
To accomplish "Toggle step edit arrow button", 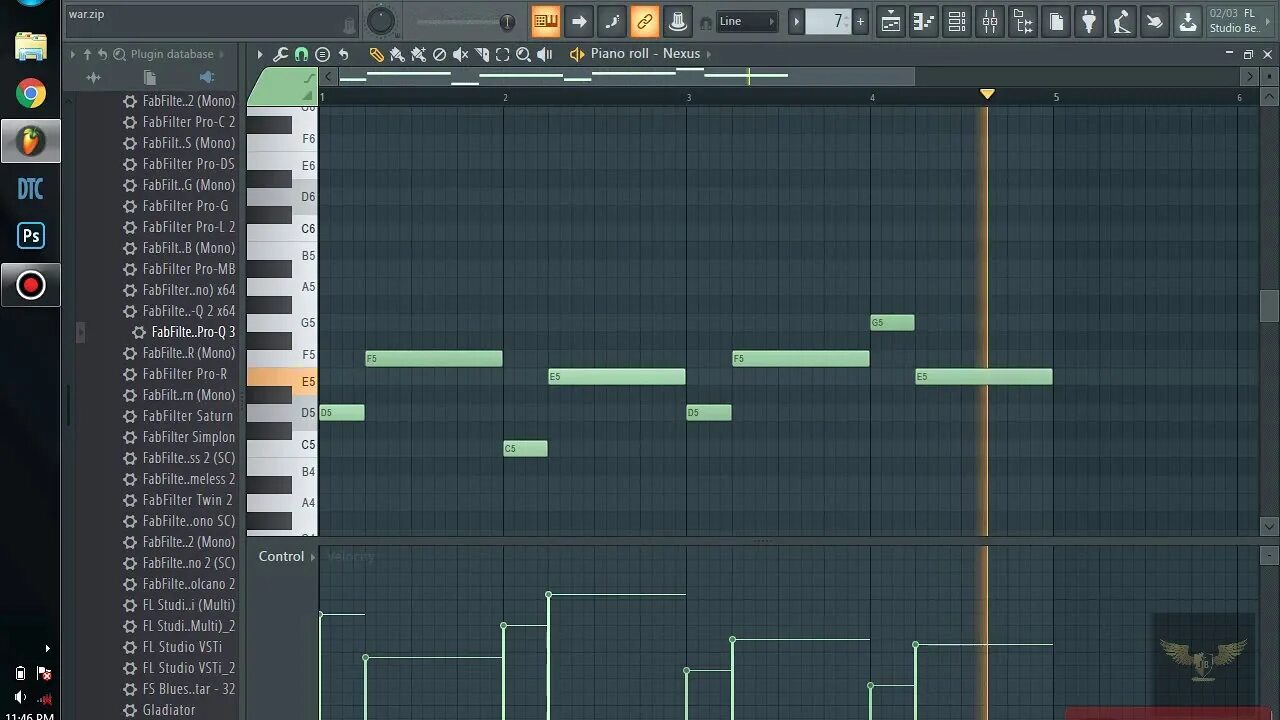I will [579, 21].
